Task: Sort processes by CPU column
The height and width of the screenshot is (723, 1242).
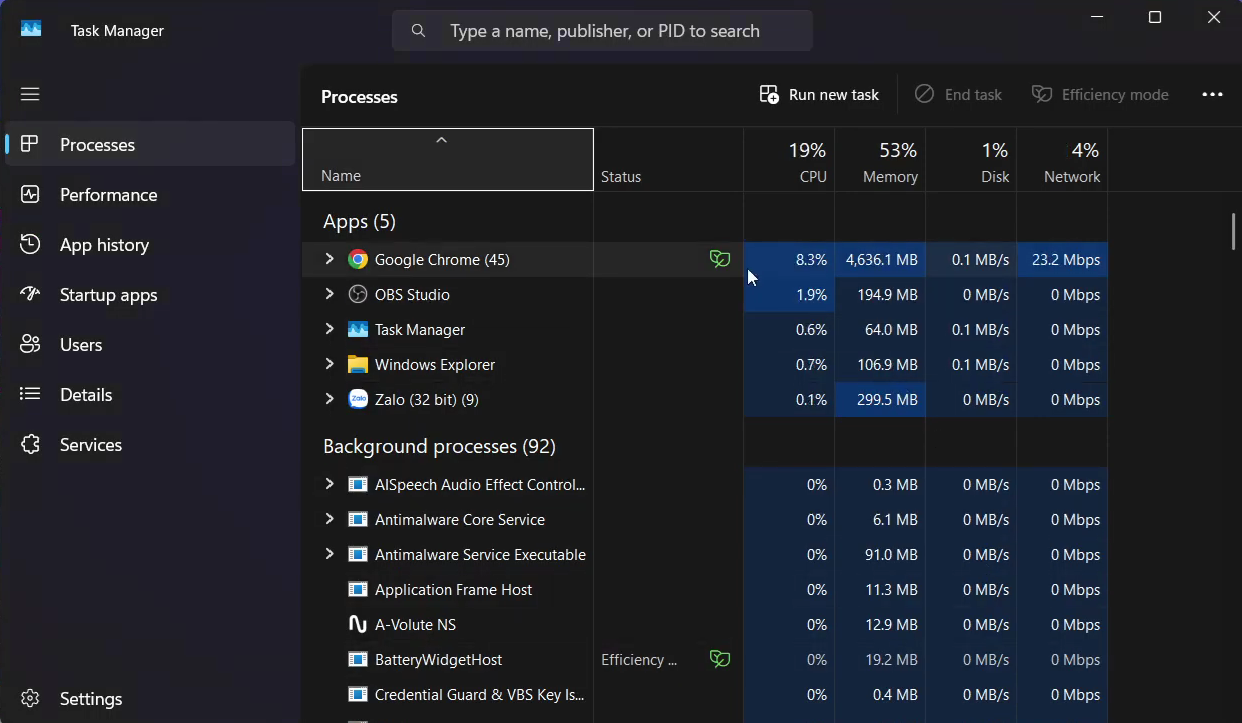Action: tap(789, 159)
